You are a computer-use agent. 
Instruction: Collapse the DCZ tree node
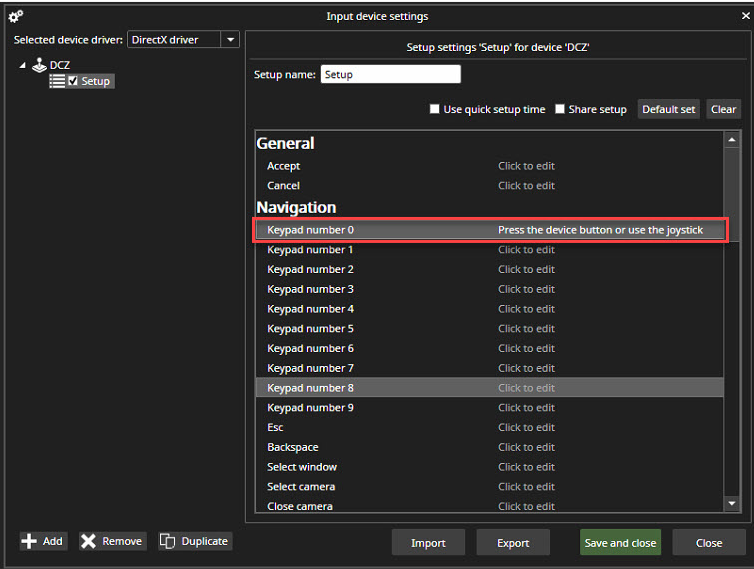point(23,65)
